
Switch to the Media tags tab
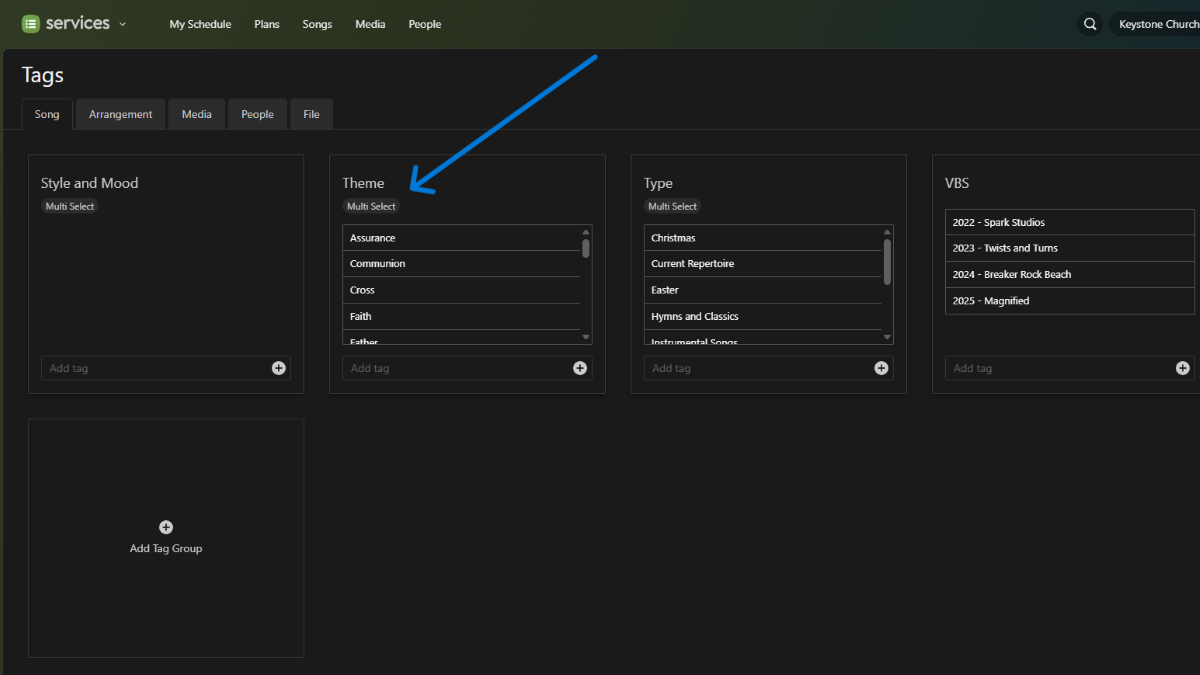tap(197, 114)
